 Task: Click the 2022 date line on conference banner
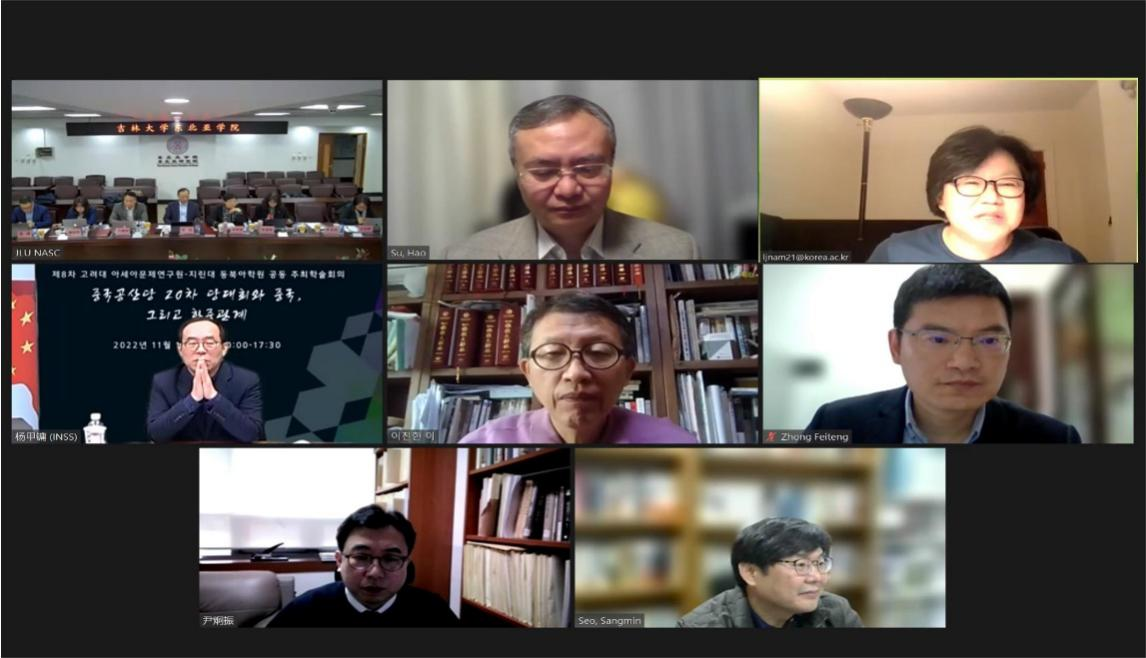coord(197,345)
